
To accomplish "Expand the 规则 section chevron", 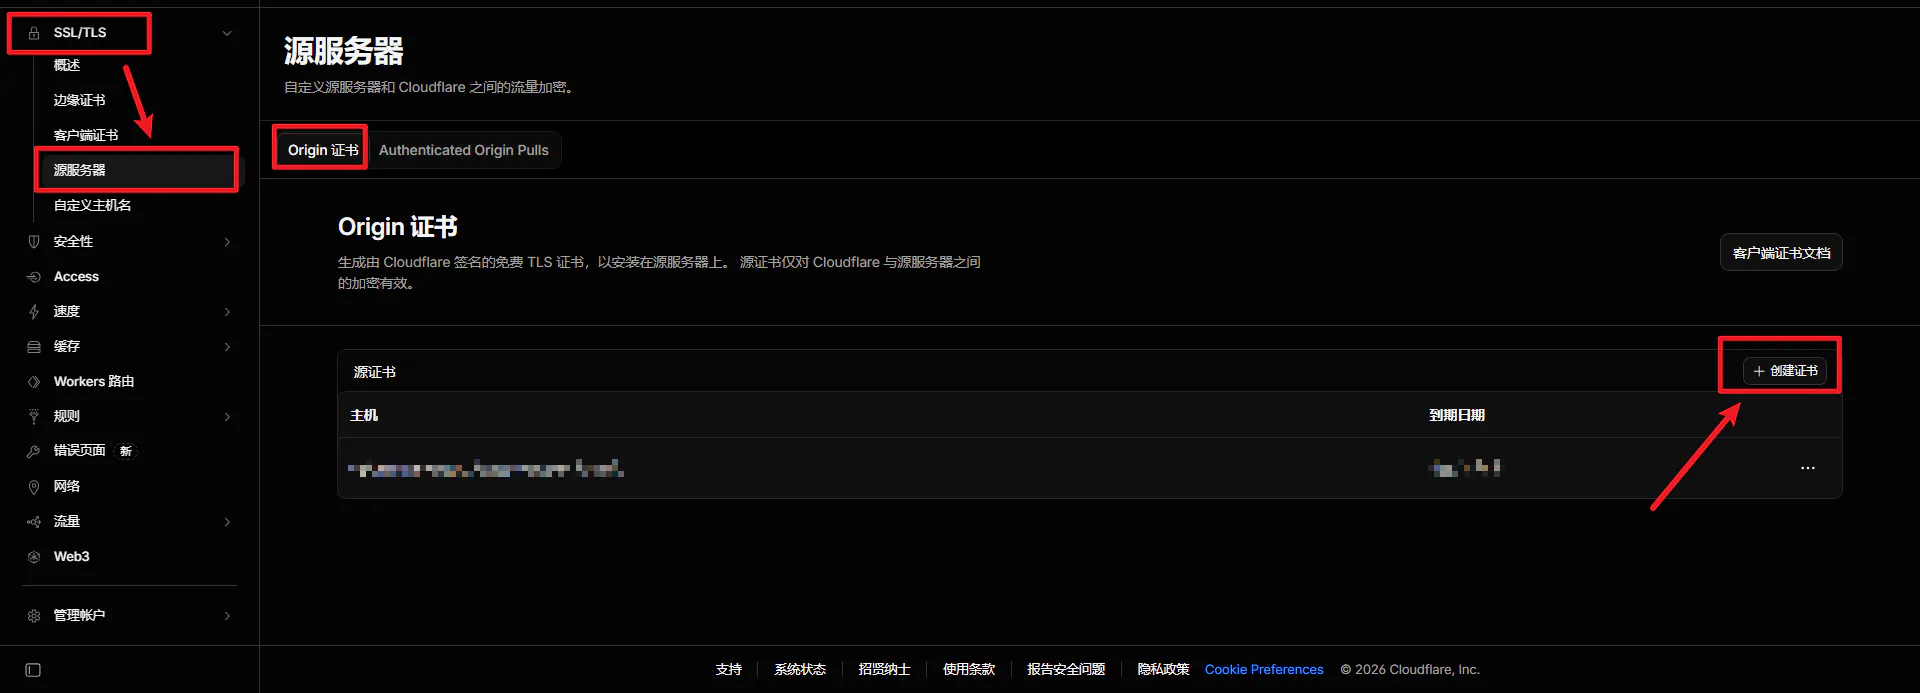I will pos(227,417).
